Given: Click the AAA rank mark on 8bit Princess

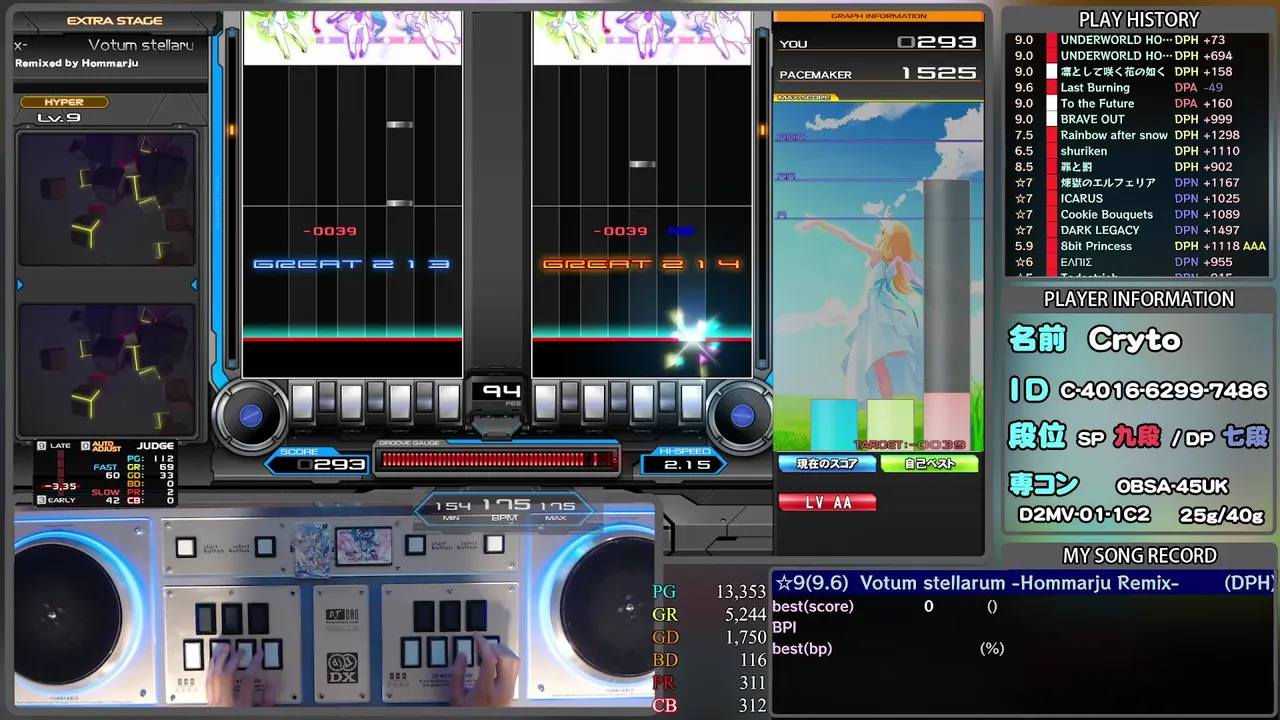Looking at the screenshot, I should (x=1255, y=246).
